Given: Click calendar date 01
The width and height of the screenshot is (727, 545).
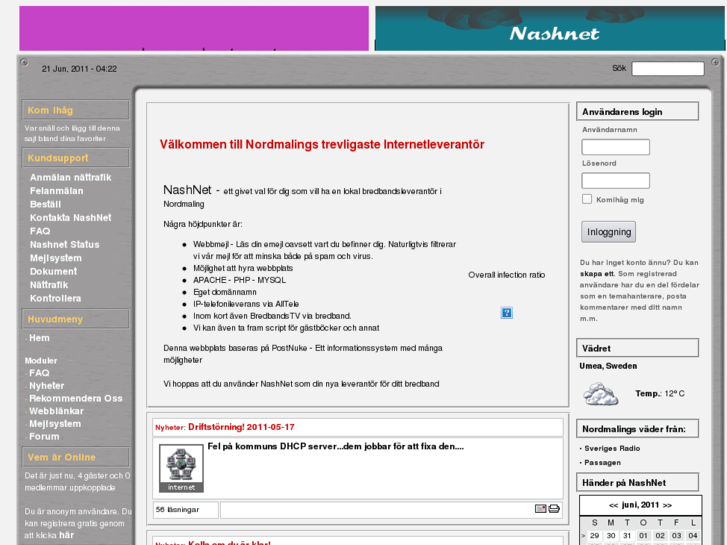Looking at the screenshot, I should coord(643,536).
